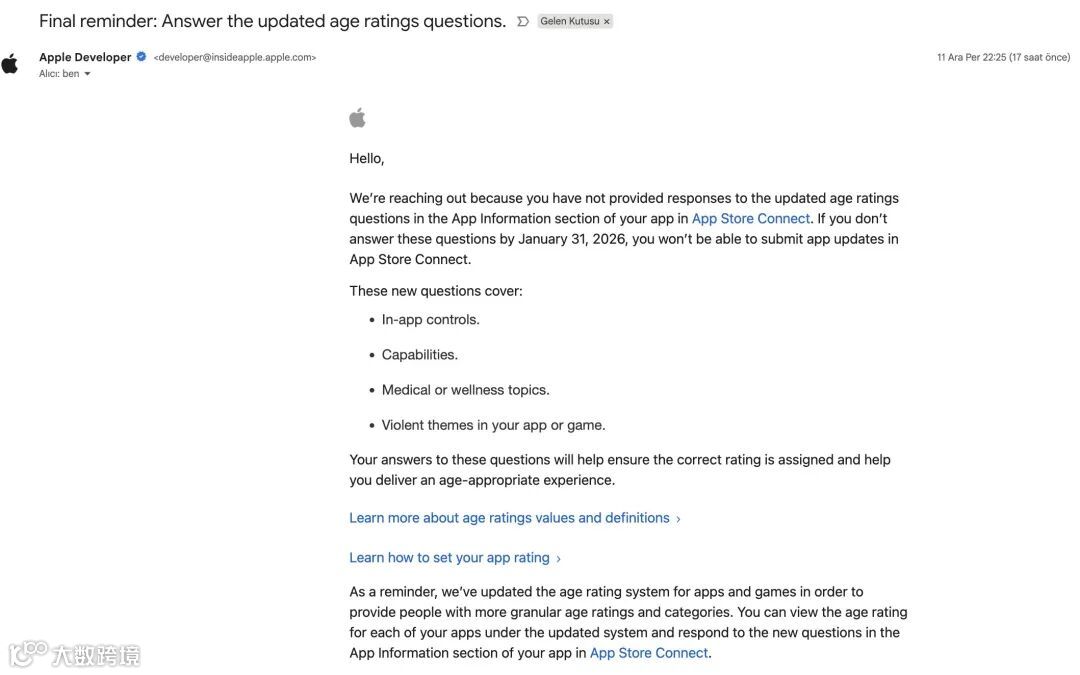The height and width of the screenshot is (675, 1080).
Task: Expand the 'Alıcı: ben' recipient details
Action: click(x=87, y=74)
